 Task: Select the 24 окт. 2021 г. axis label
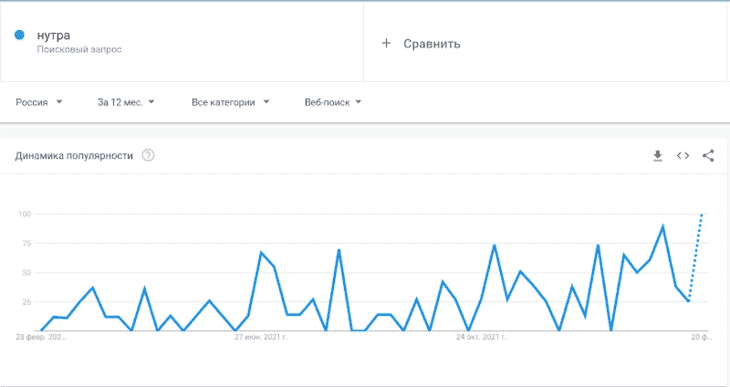pos(481,337)
